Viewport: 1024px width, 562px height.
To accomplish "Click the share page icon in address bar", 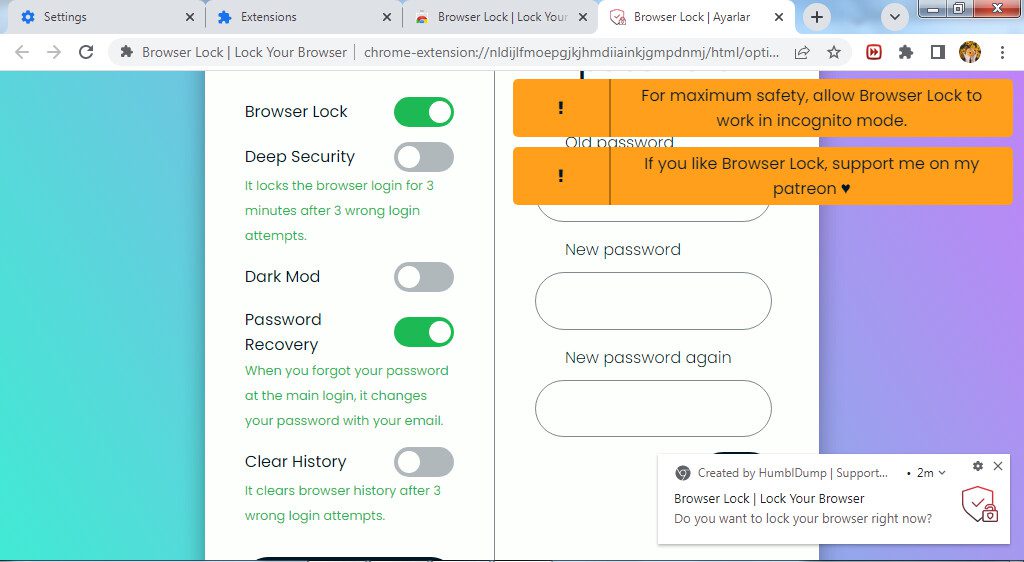I will tap(802, 52).
